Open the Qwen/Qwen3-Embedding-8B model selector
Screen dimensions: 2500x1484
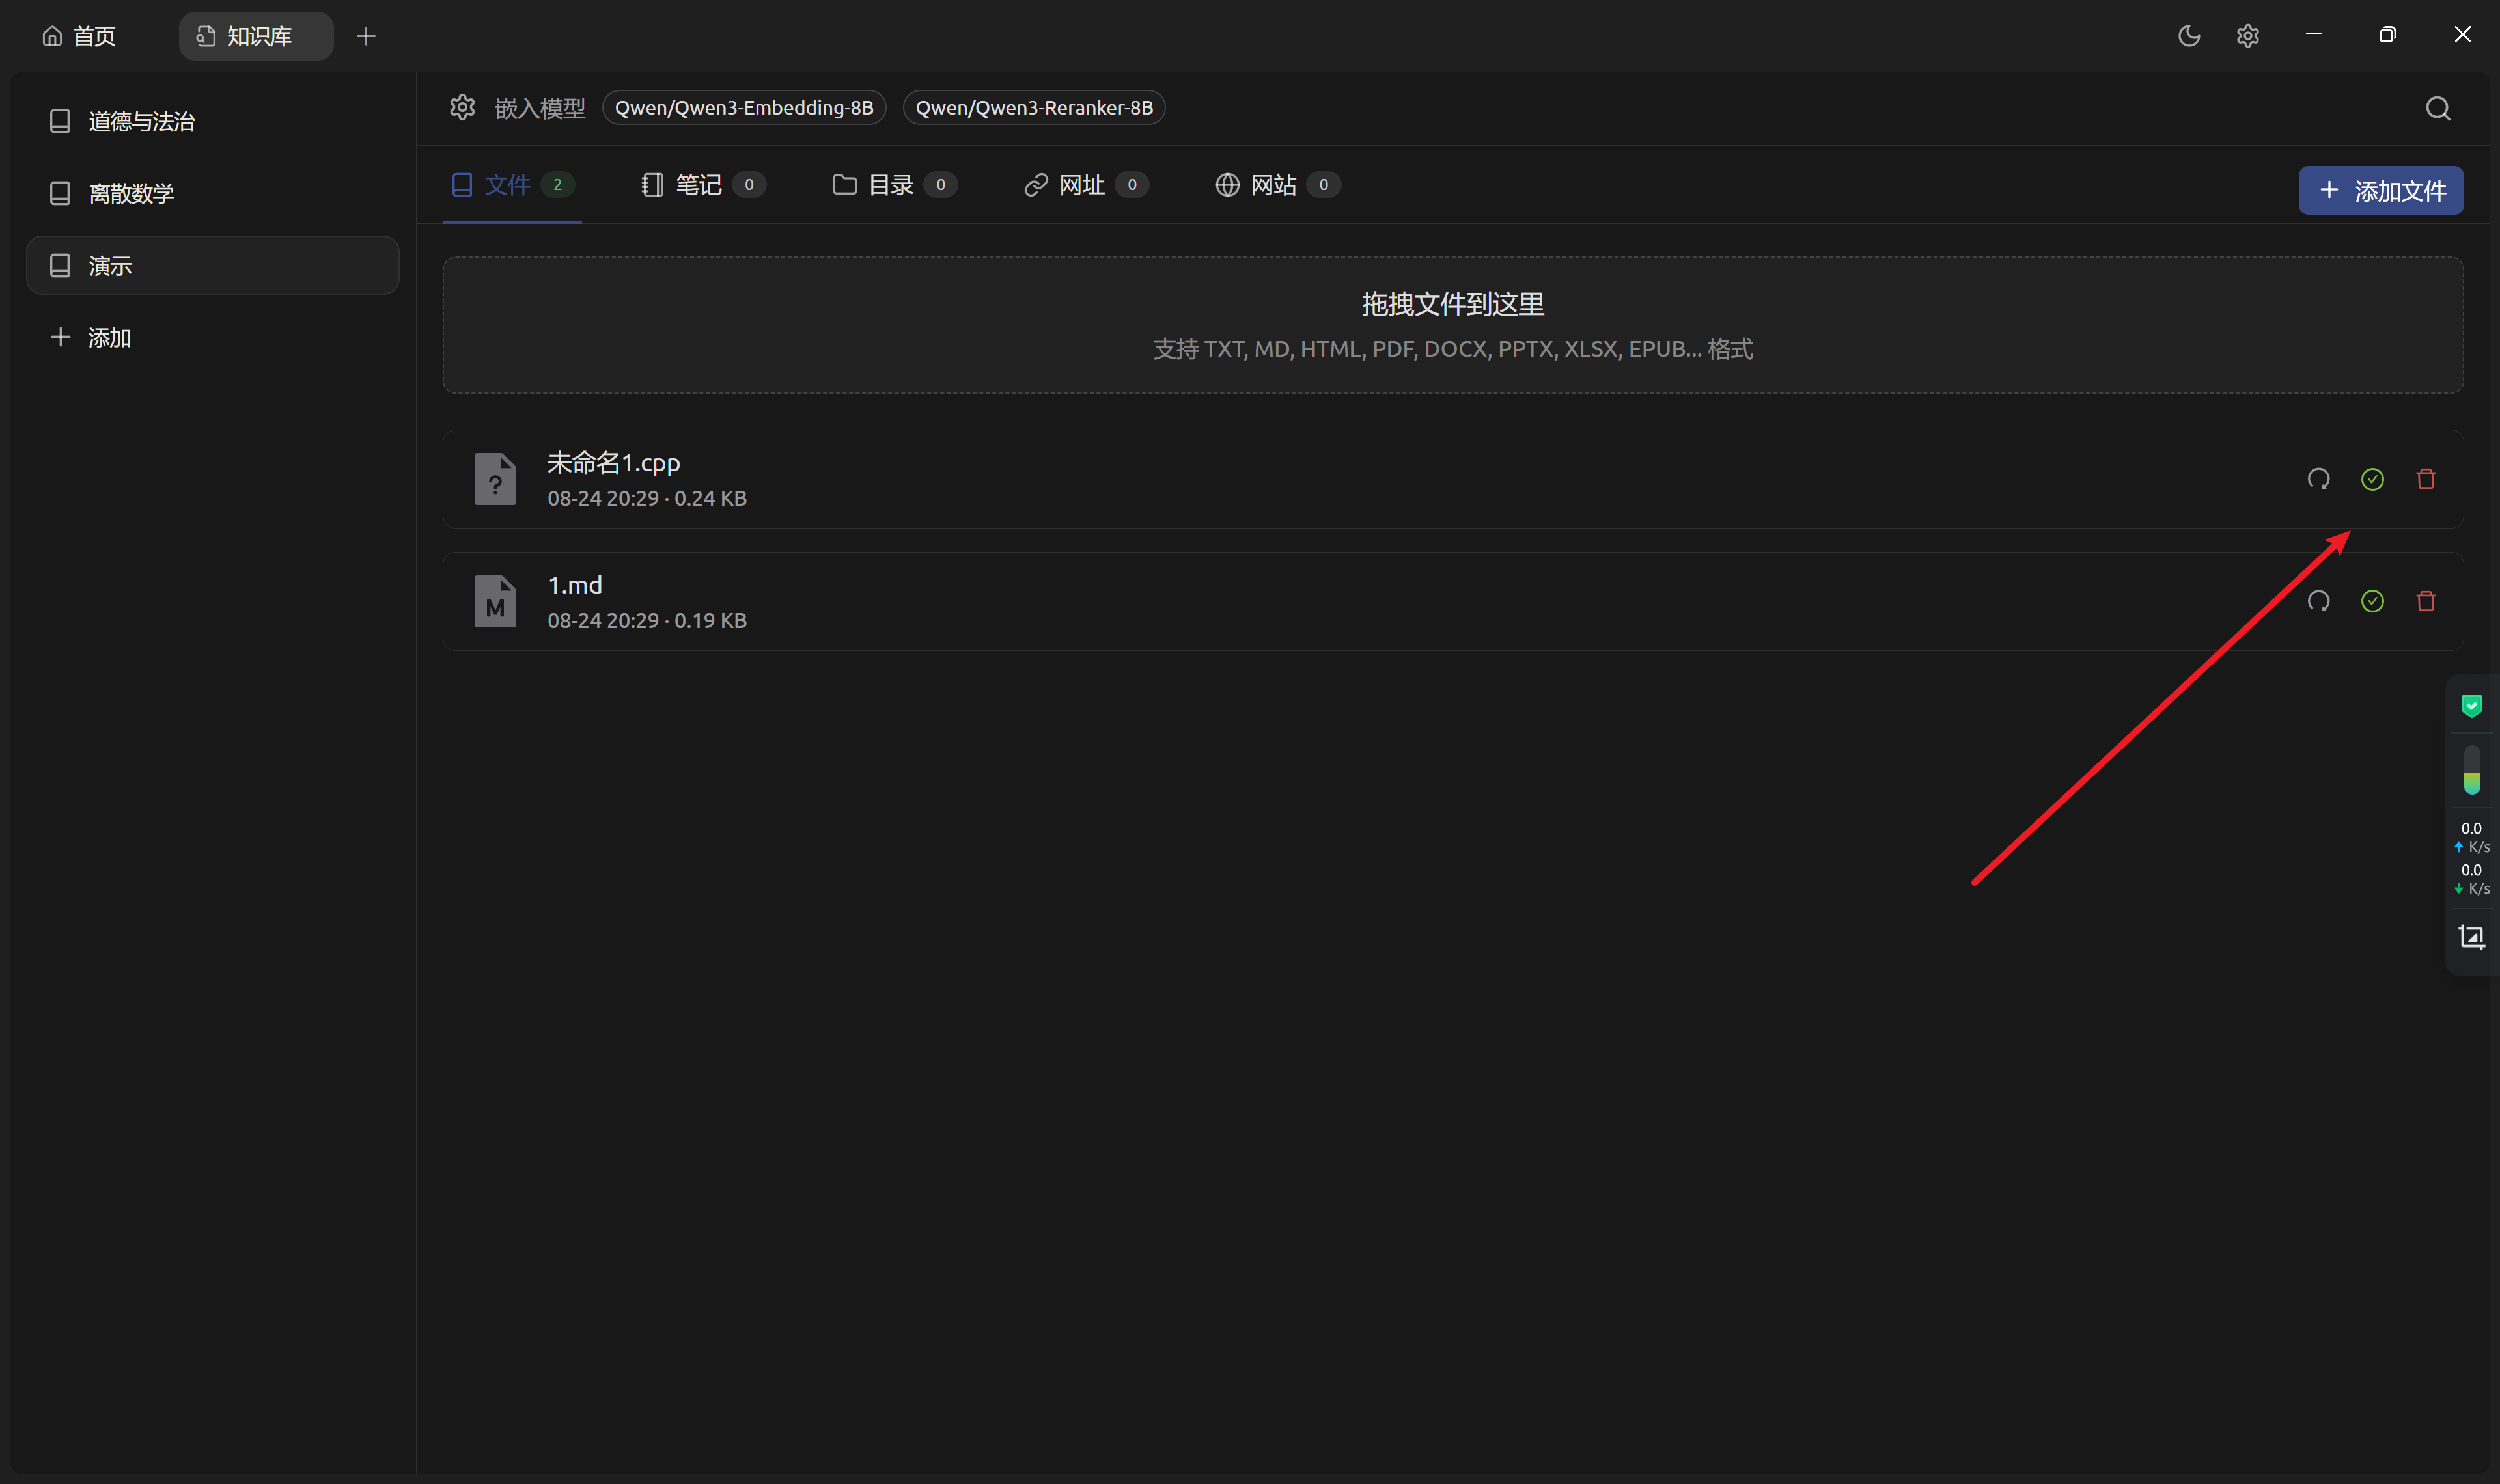point(744,107)
